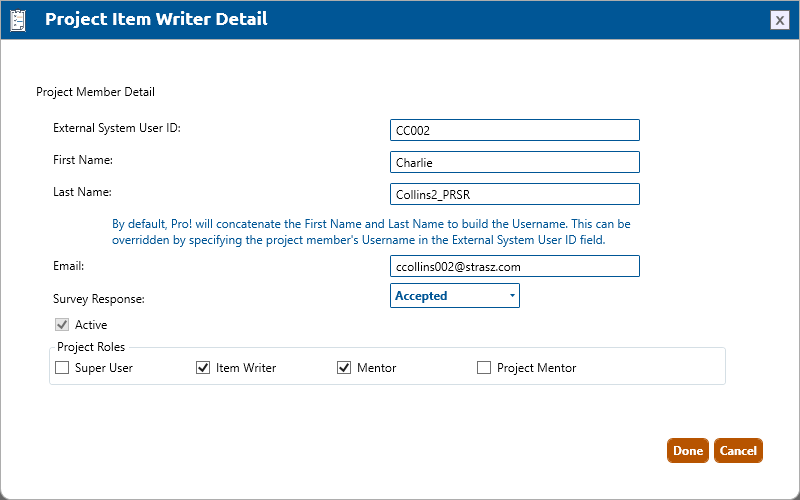Click the External System User ID field

click(514, 130)
